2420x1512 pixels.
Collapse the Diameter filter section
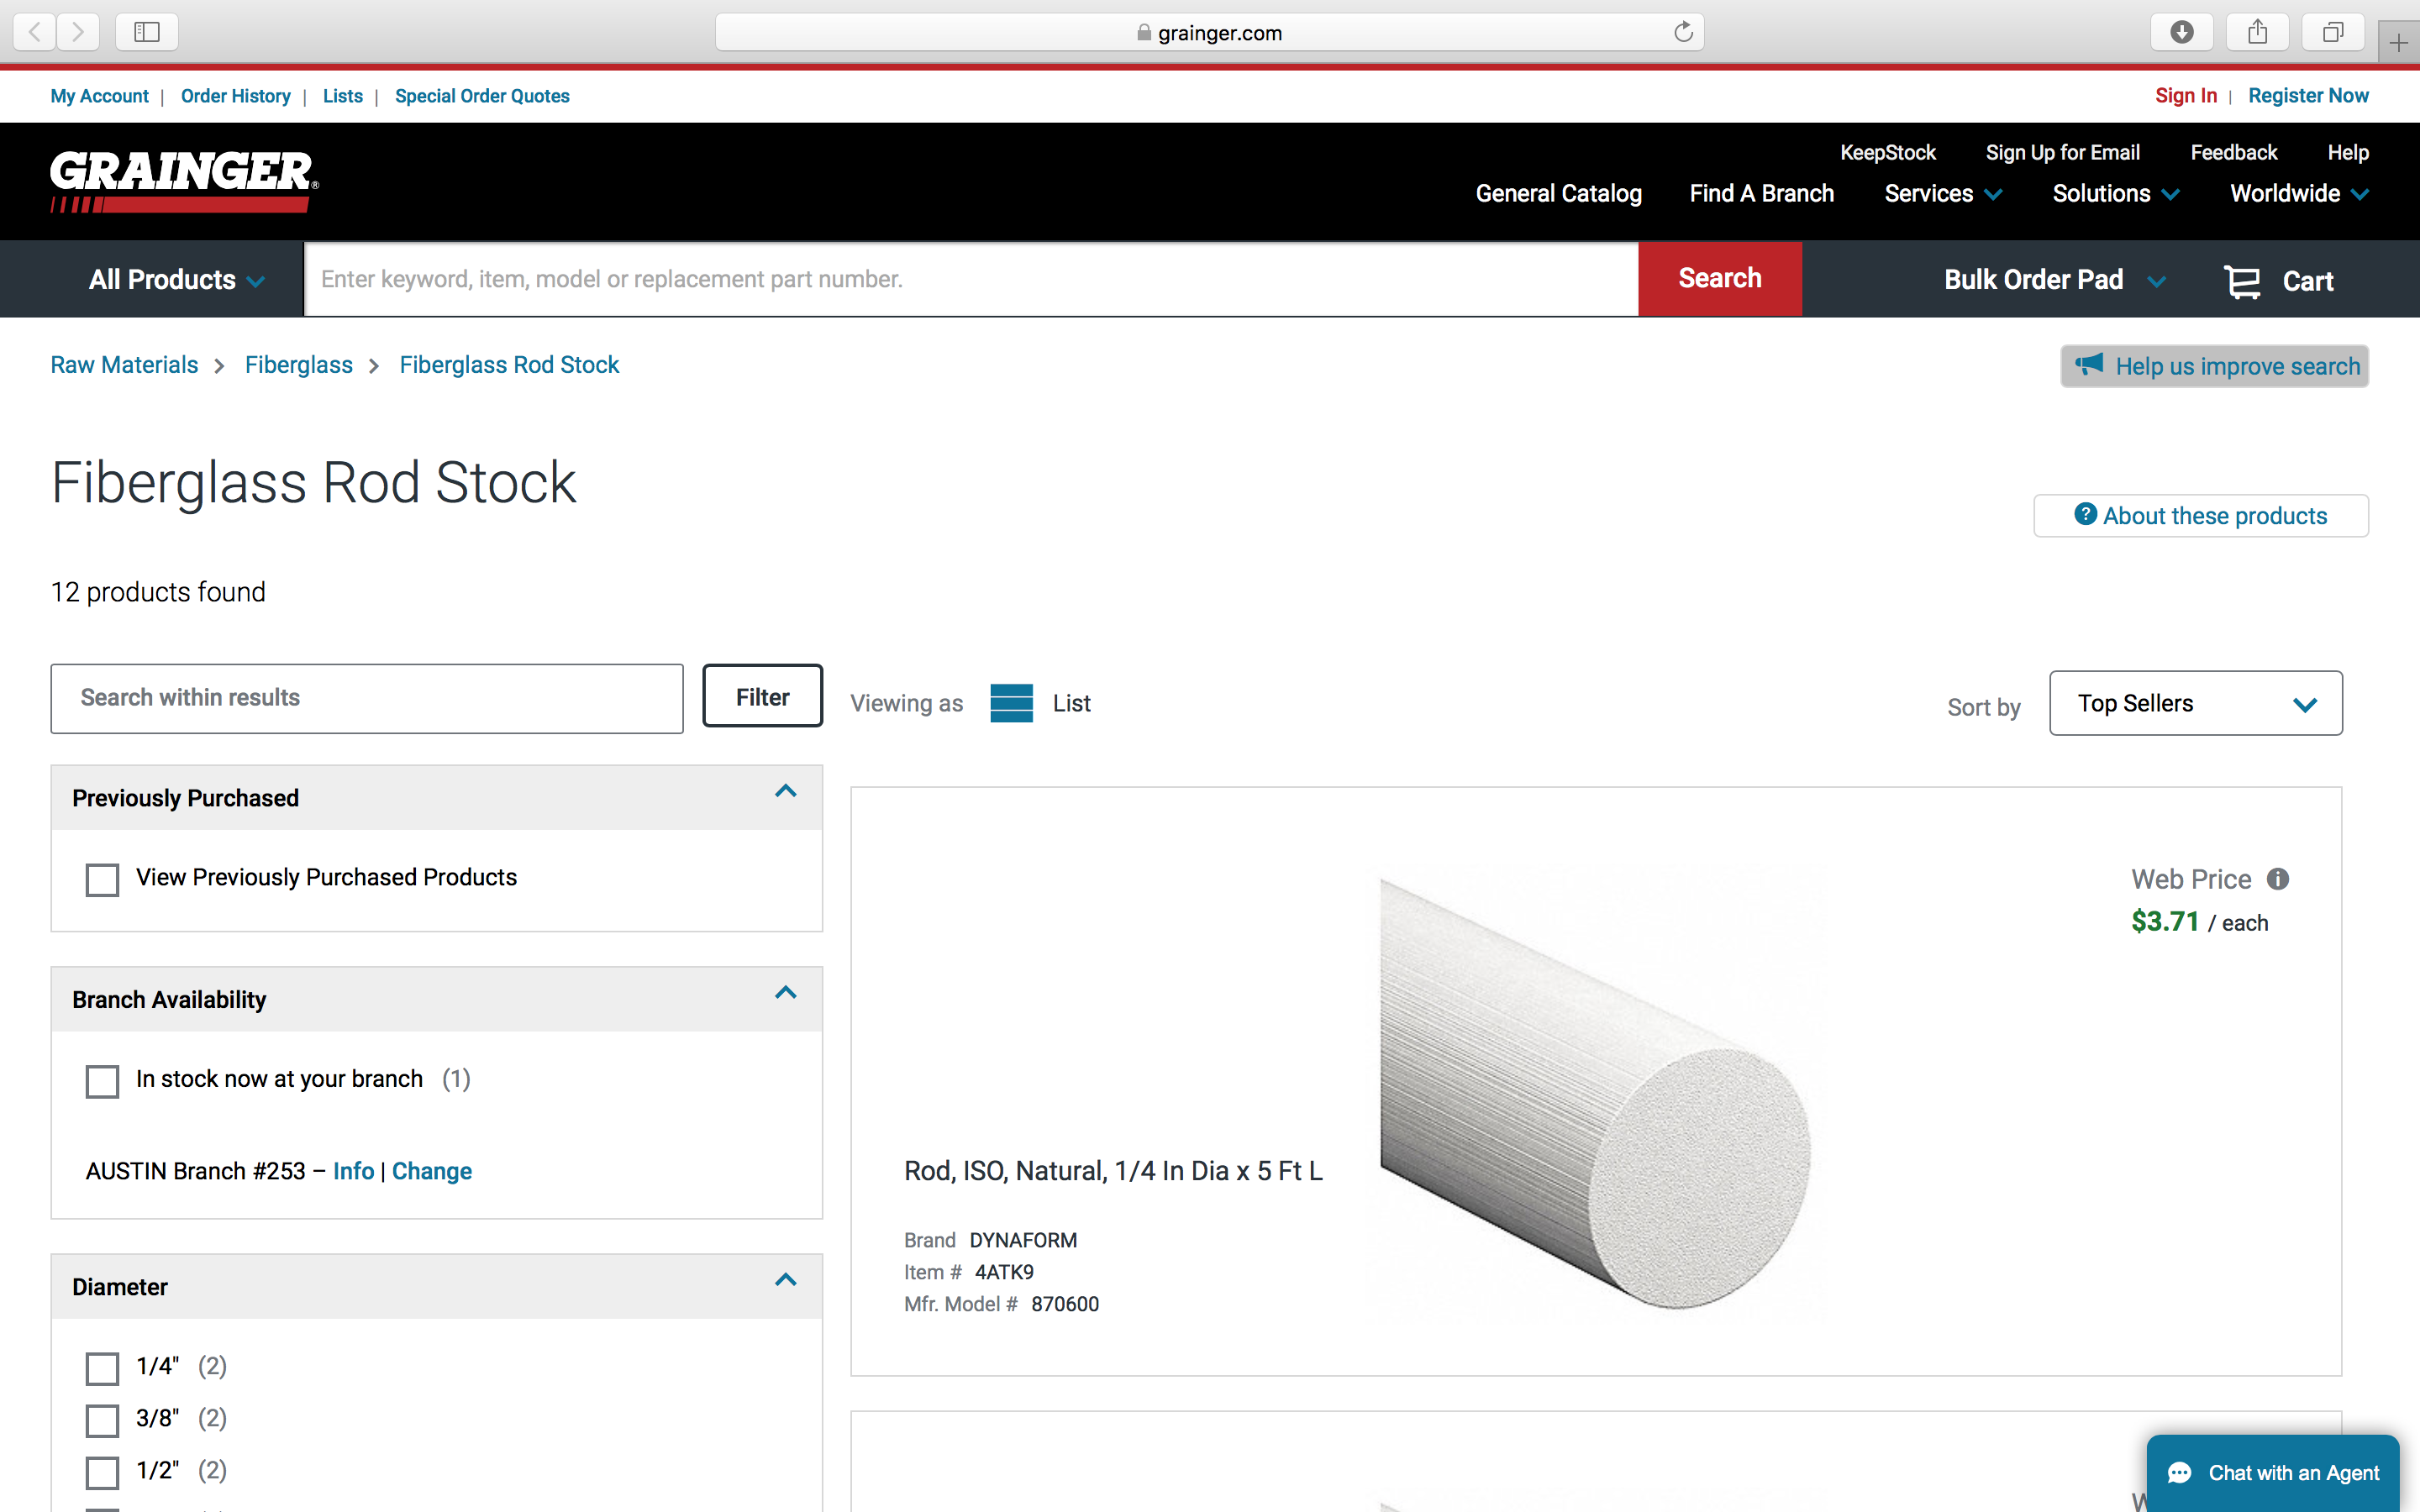click(786, 1280)
